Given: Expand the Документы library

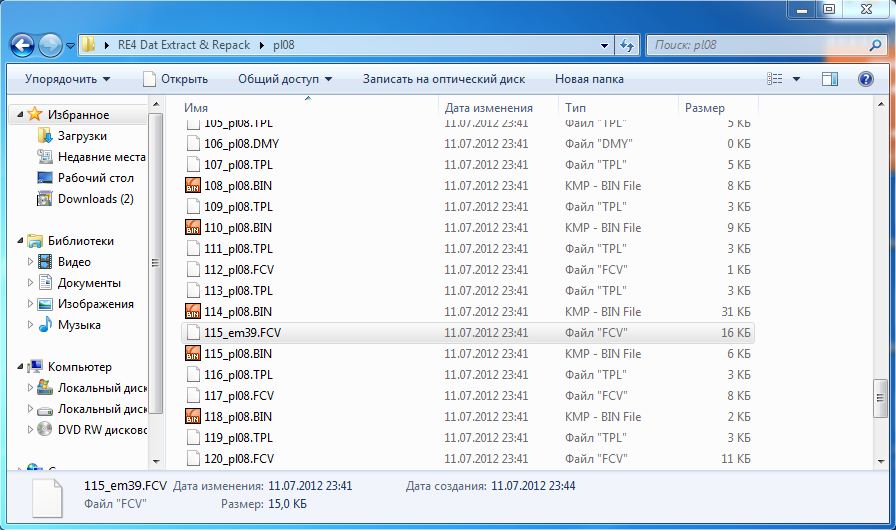Looking at the screenshot, I should point(30,283).
